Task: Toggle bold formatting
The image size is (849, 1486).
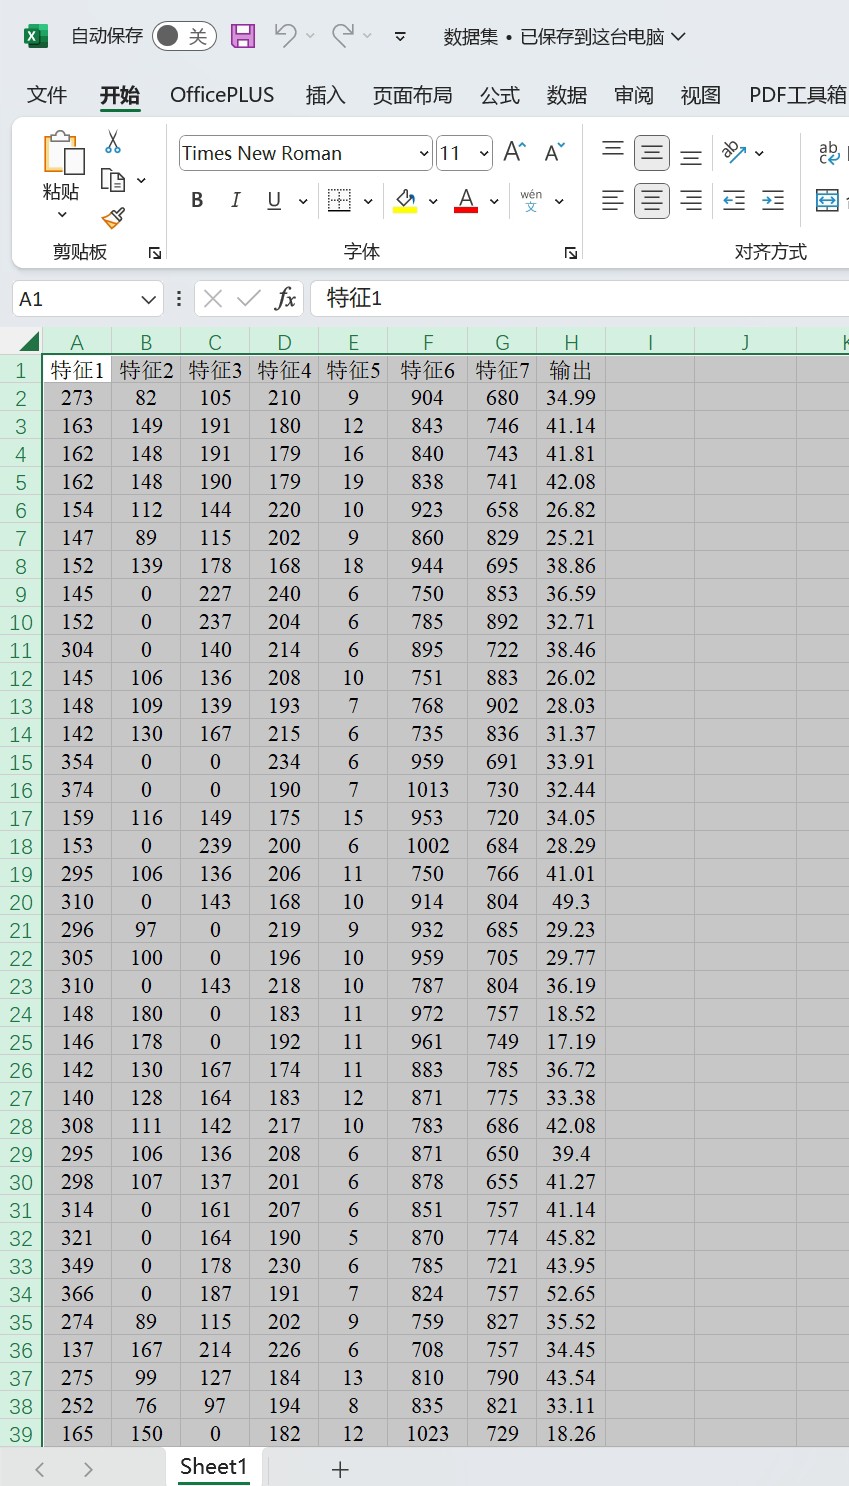Action: 197,200
